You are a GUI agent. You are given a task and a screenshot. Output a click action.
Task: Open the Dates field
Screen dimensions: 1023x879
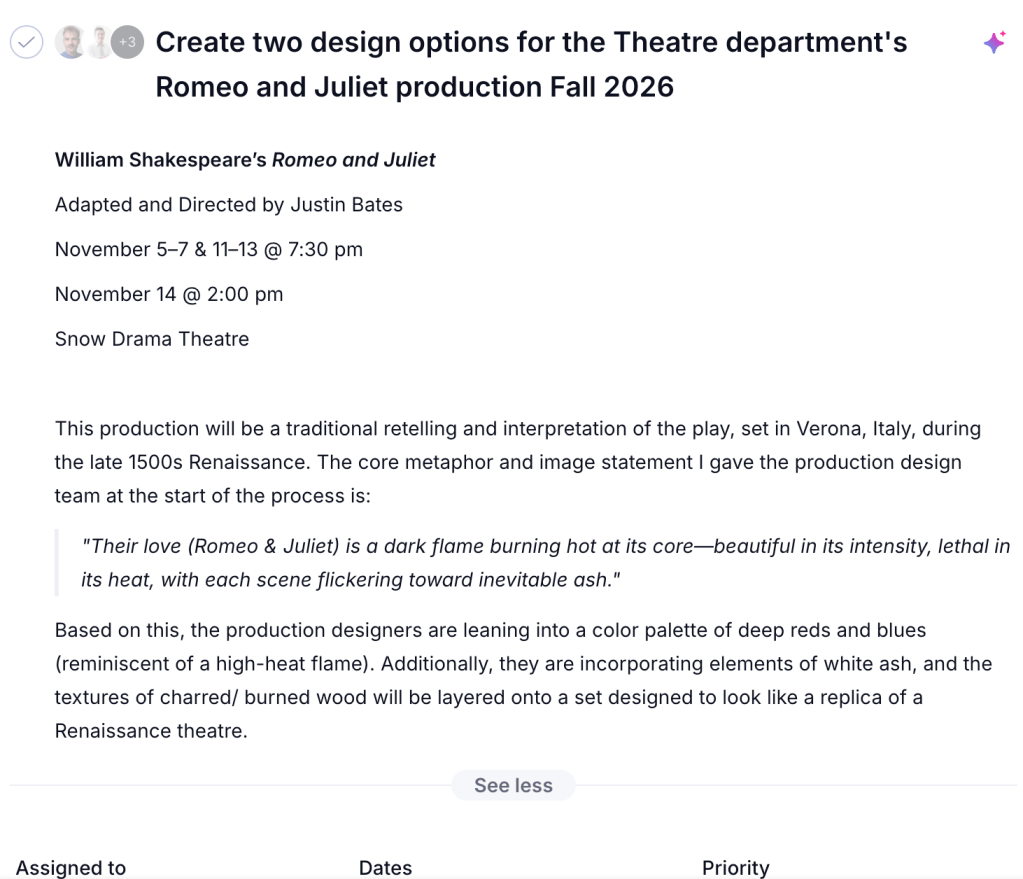tap(386, 868)
